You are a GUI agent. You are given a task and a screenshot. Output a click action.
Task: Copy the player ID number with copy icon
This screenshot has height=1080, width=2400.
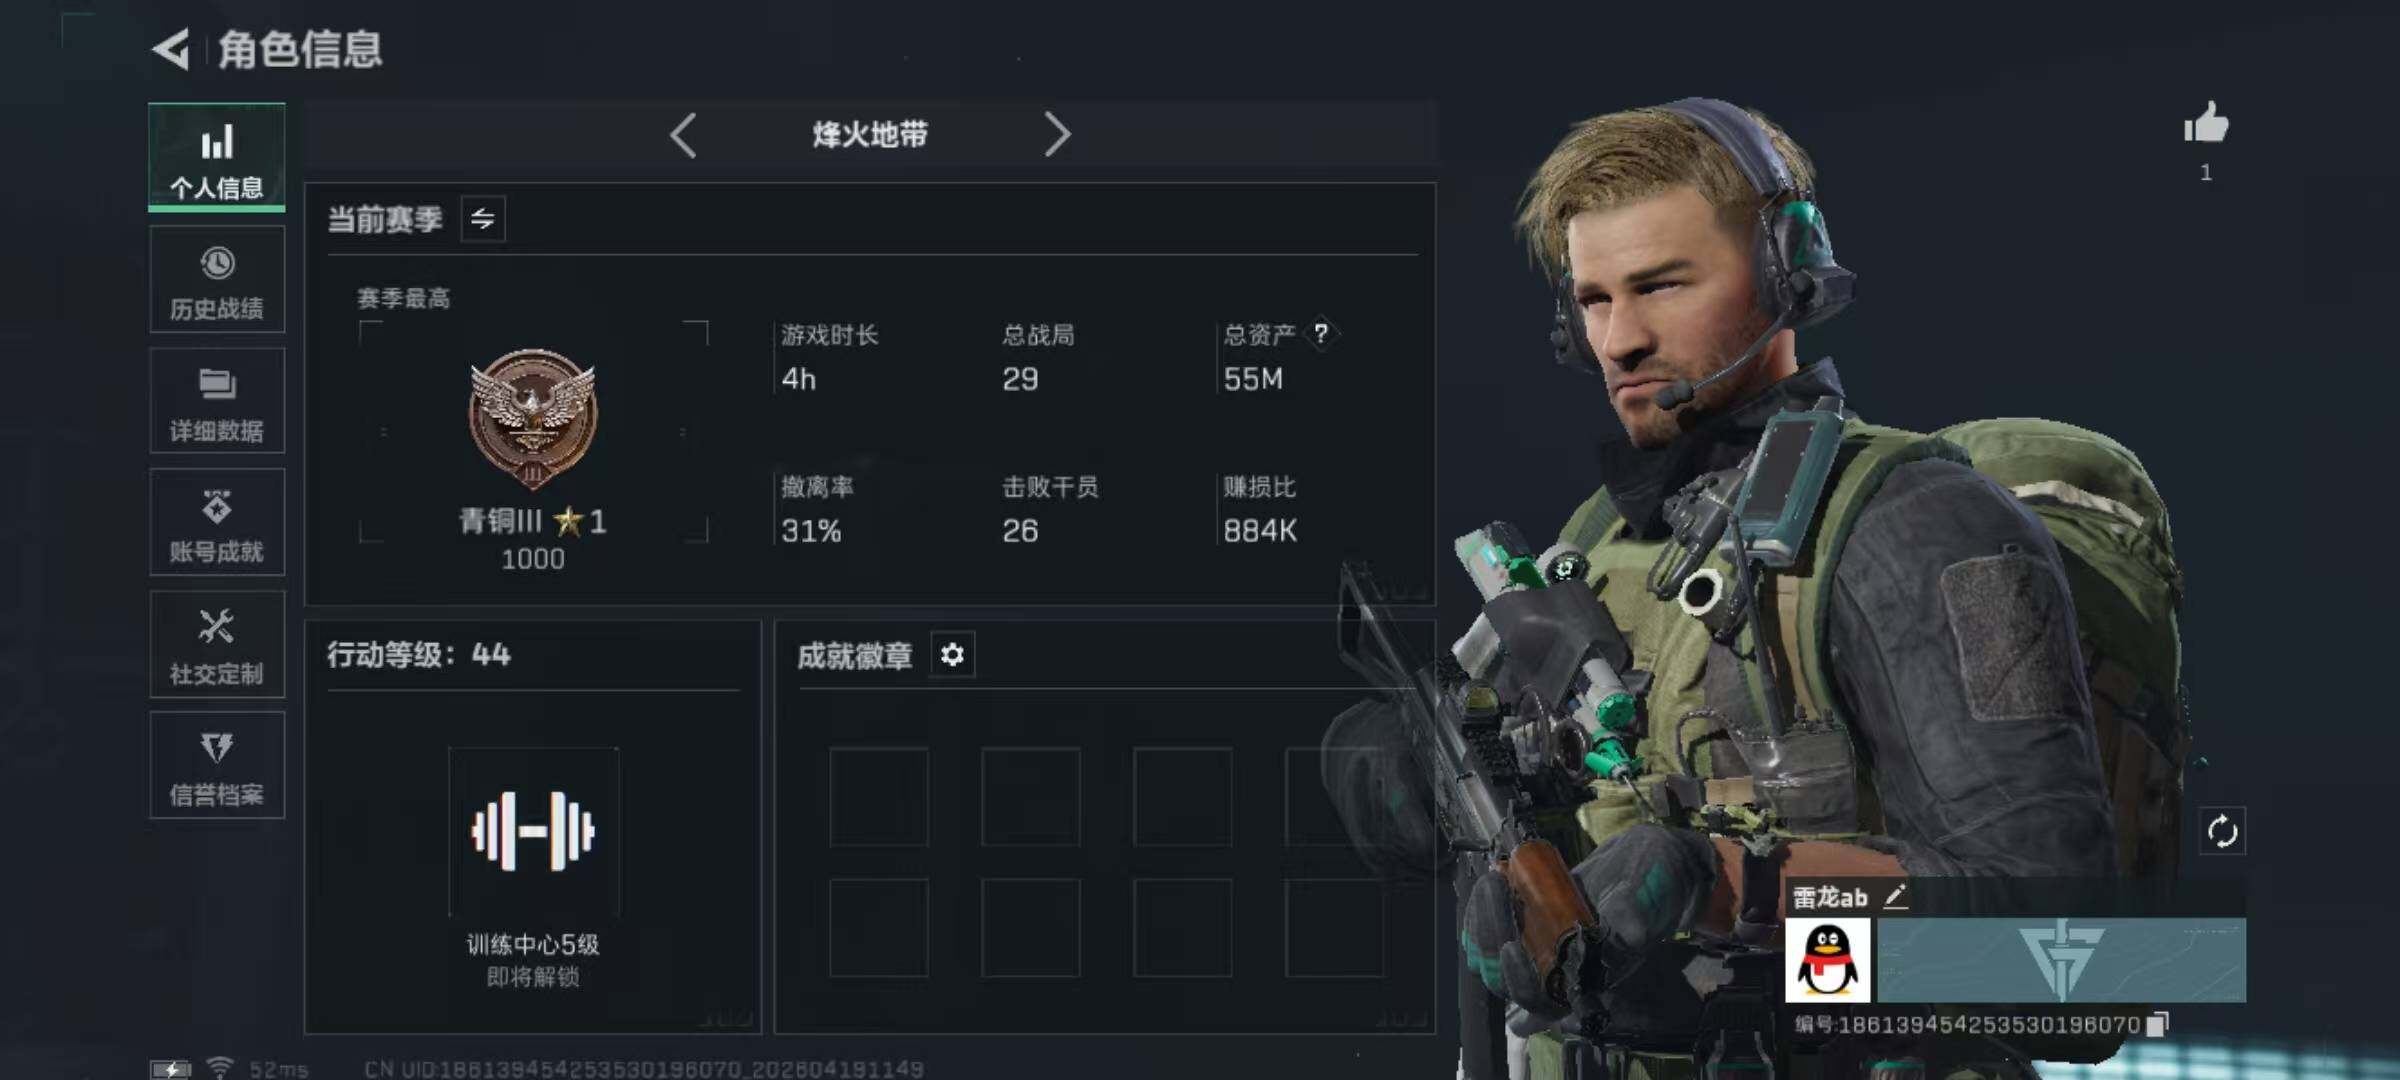coord(2158,1024)
